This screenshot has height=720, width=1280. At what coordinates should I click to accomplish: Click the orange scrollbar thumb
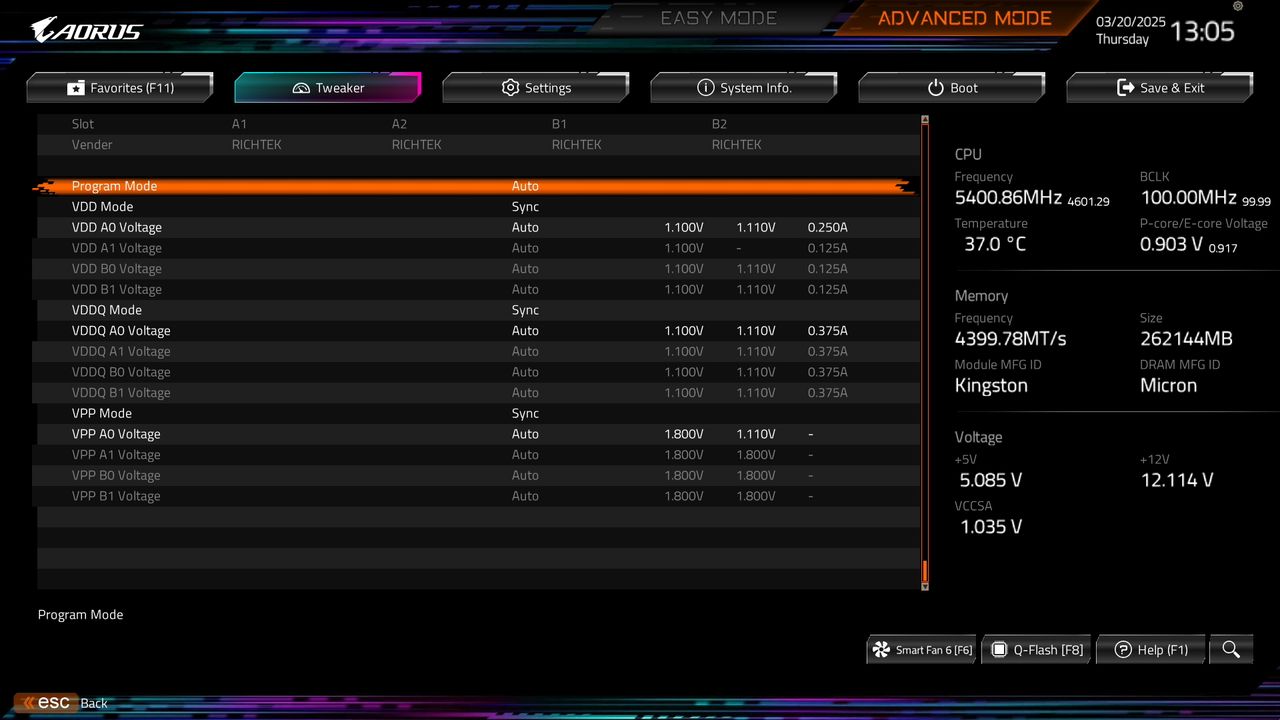(x=925, y=571)
